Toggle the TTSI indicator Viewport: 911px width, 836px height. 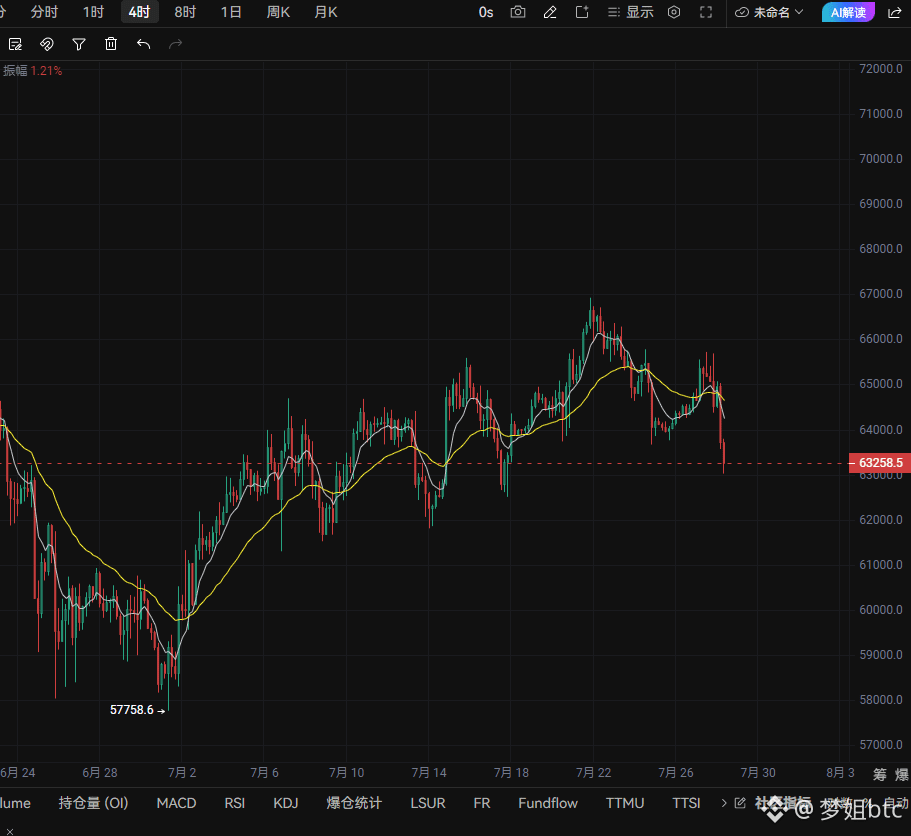point(686,803)
